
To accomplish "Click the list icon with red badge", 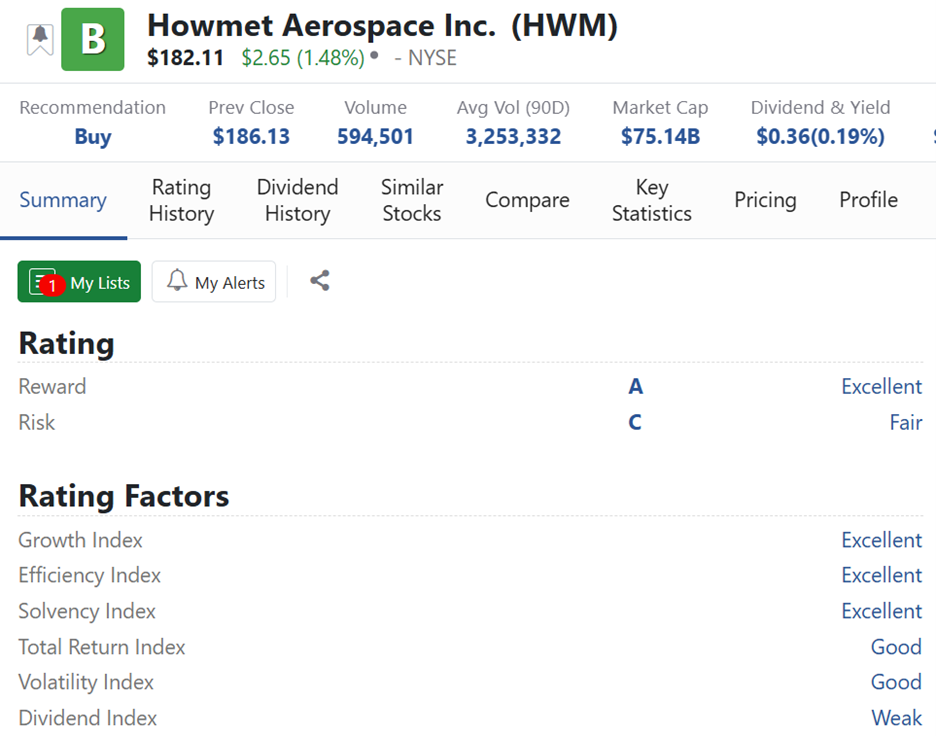I will click(45, 282).
